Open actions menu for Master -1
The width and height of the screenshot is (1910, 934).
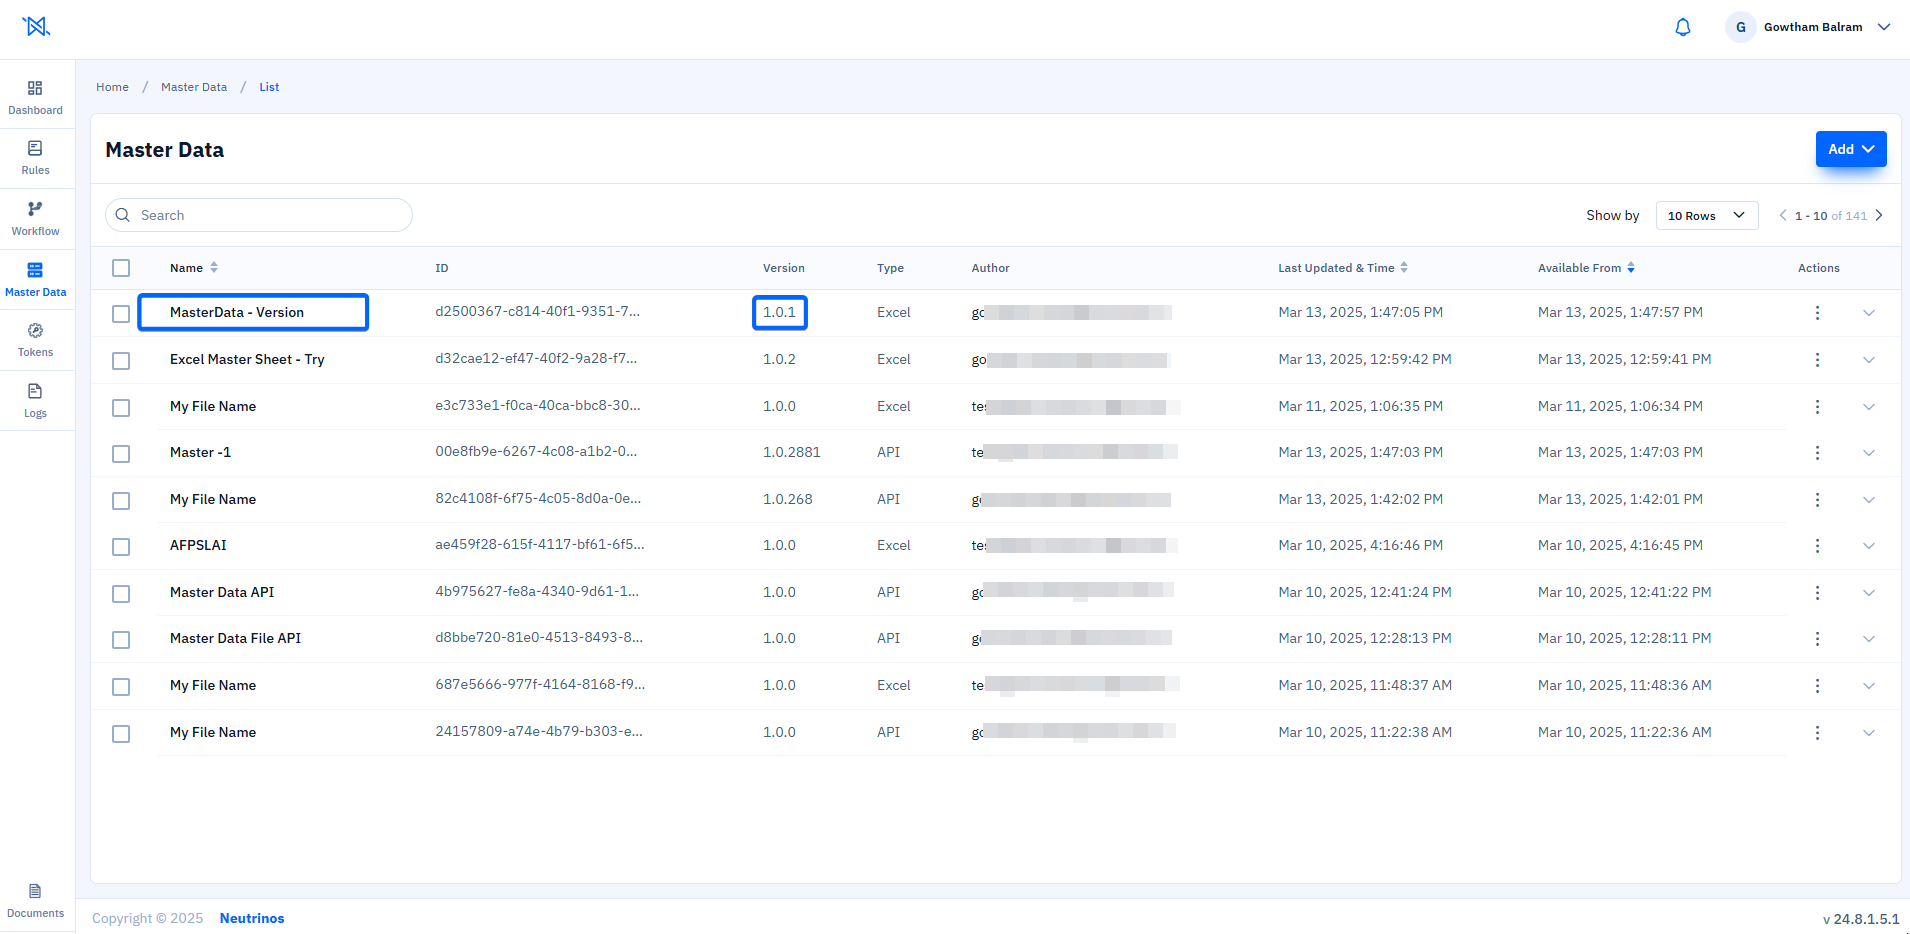pyautogui.click(x=1817, y=453)
